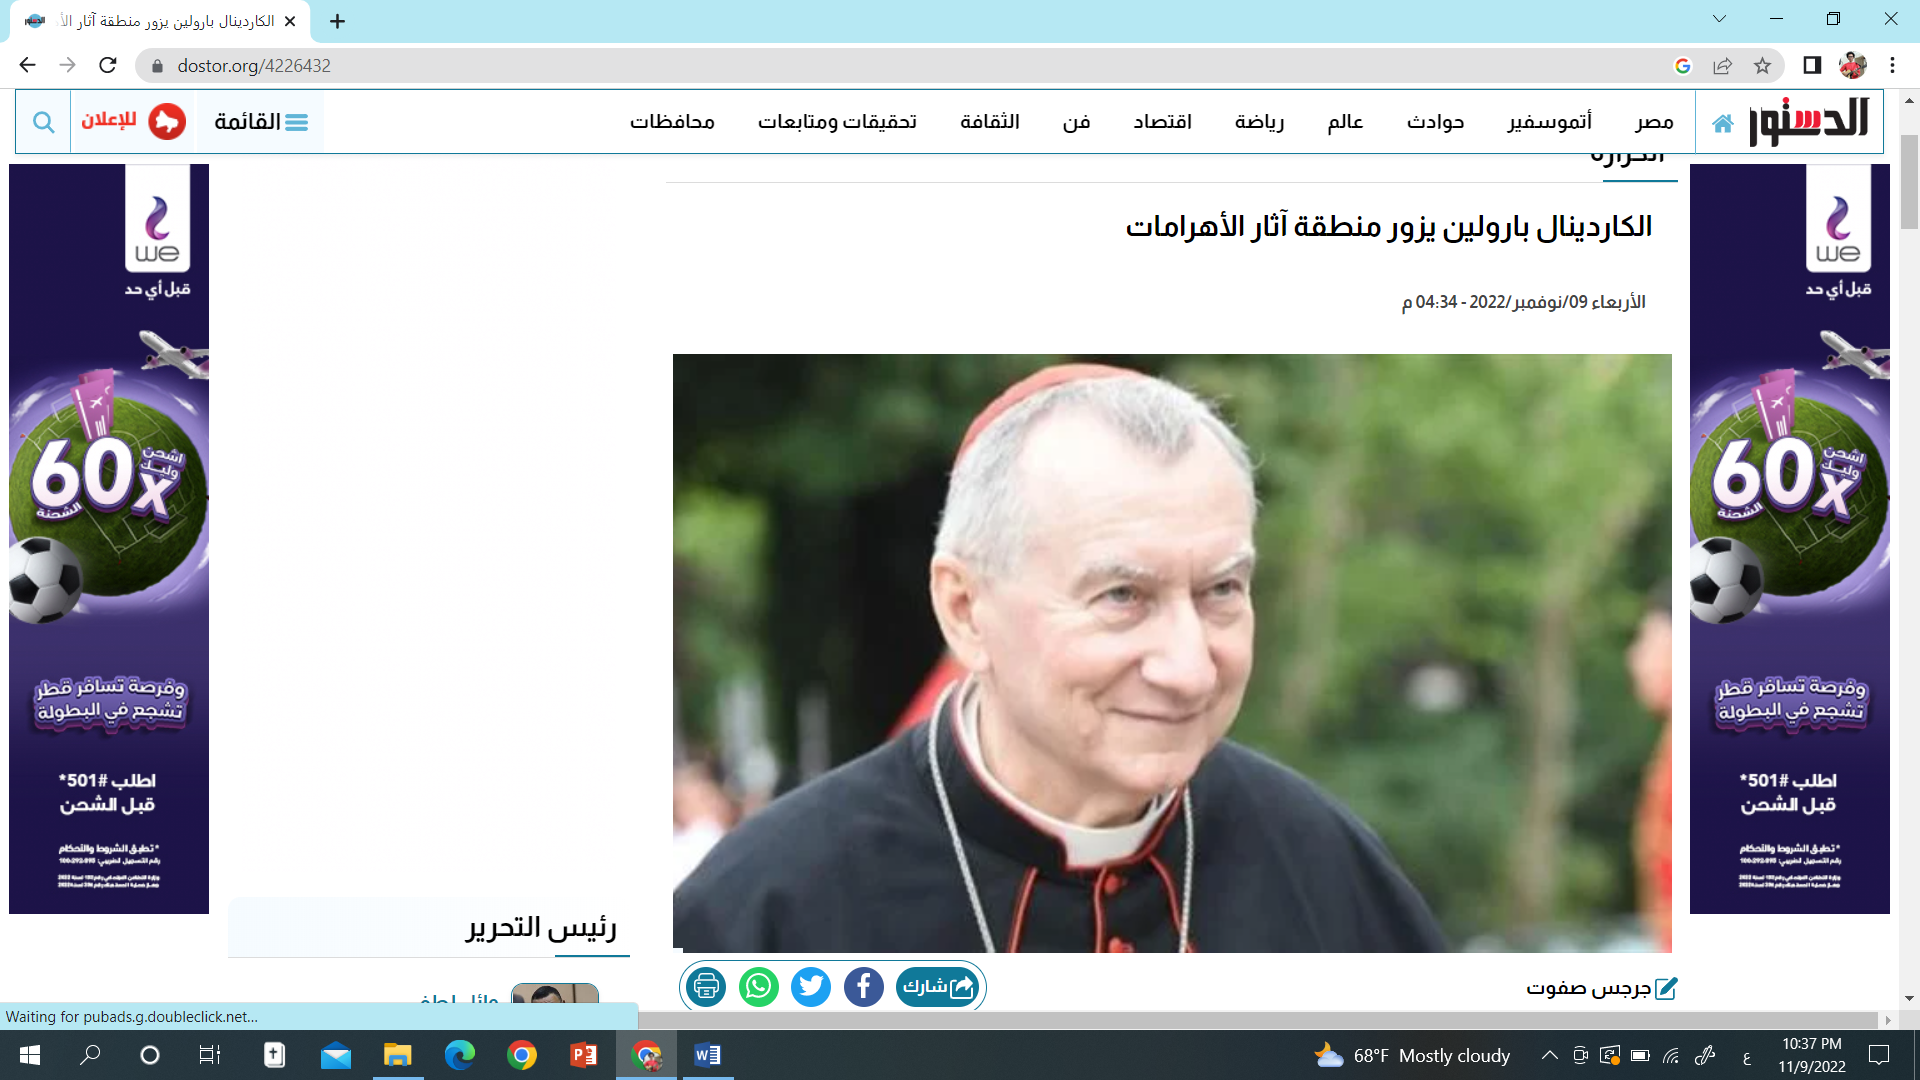1920x1080 pixels.
Task: Open the حوادث section
Action: (x=1435, y=122)
